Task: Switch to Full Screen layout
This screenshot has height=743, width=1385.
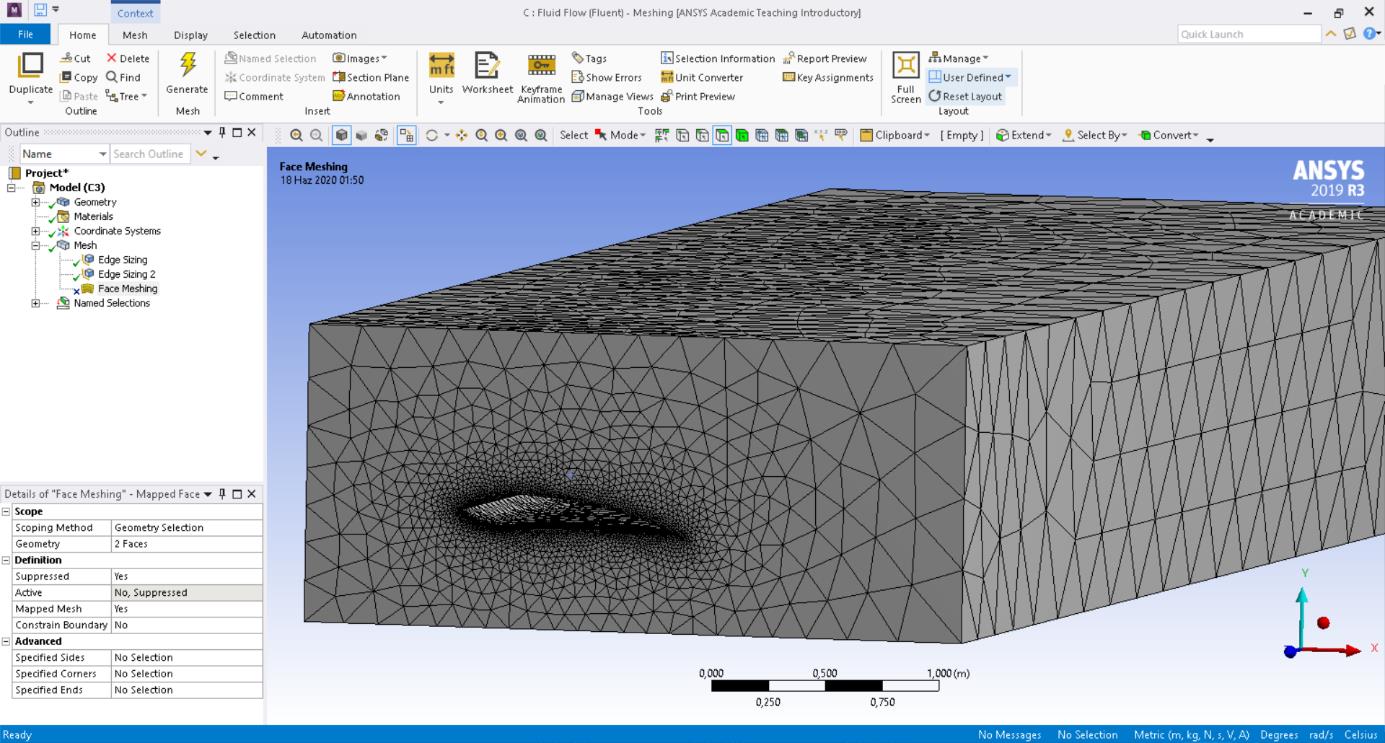Action: click(x=906, y=77)
